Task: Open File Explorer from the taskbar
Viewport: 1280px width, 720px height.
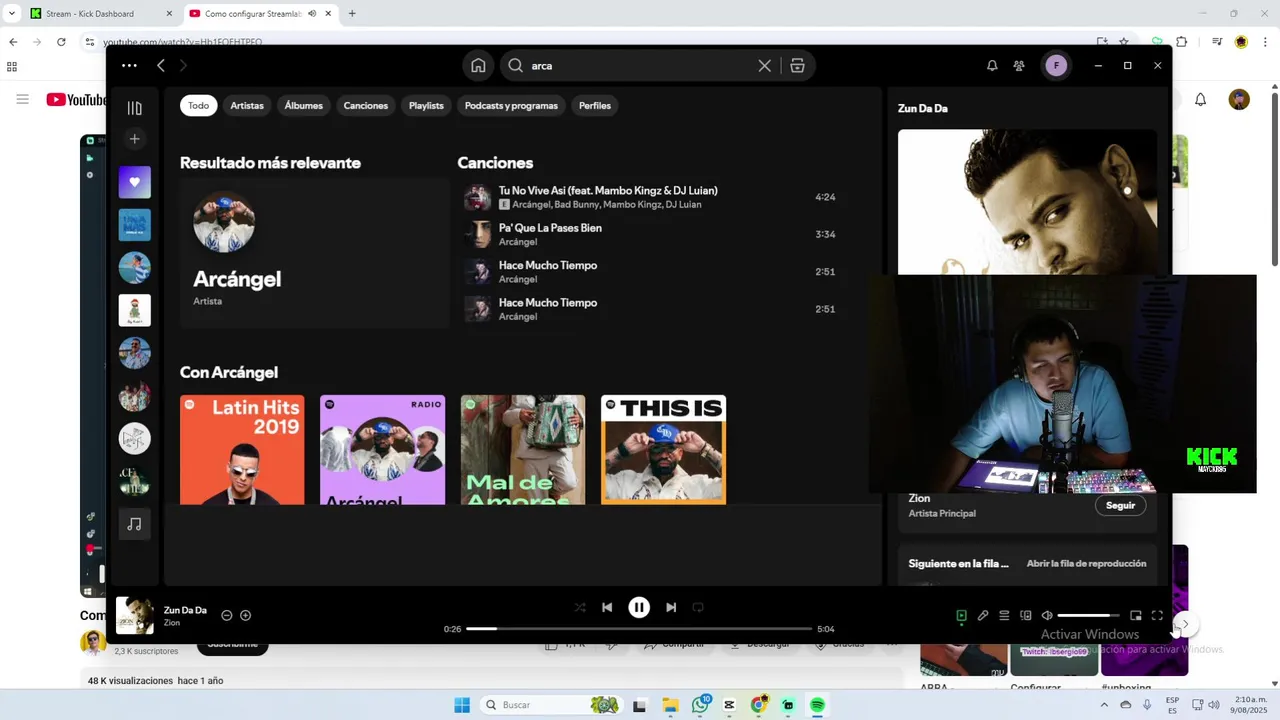Action: [670, 705]
